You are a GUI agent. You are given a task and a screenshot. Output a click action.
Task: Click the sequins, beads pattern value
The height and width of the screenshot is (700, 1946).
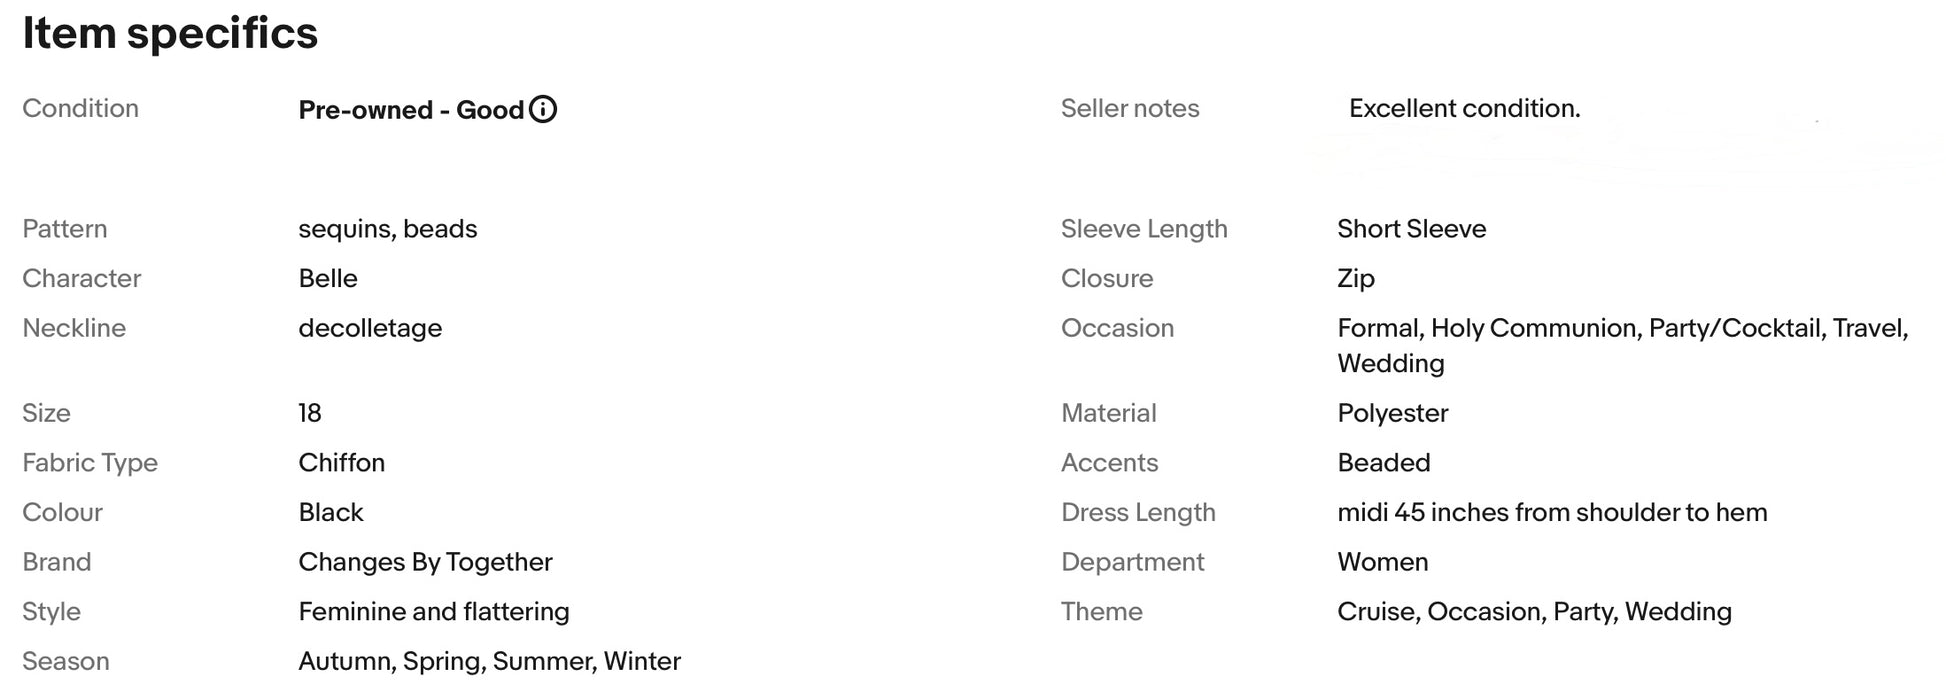pos(388,229)
